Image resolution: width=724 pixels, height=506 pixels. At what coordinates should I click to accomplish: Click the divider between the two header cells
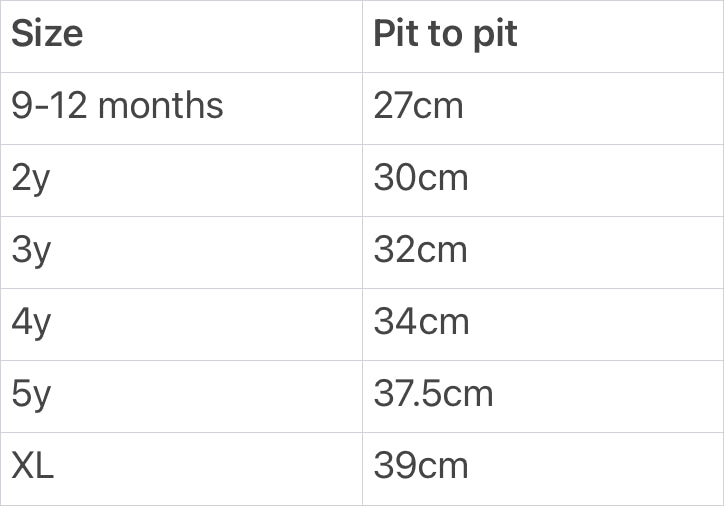coord(362,35)
